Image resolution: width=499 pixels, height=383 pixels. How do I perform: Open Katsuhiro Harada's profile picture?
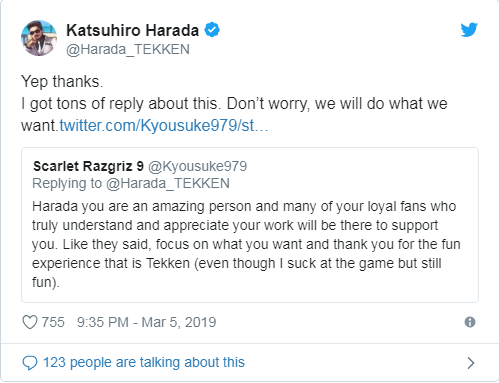coord(39,38)
